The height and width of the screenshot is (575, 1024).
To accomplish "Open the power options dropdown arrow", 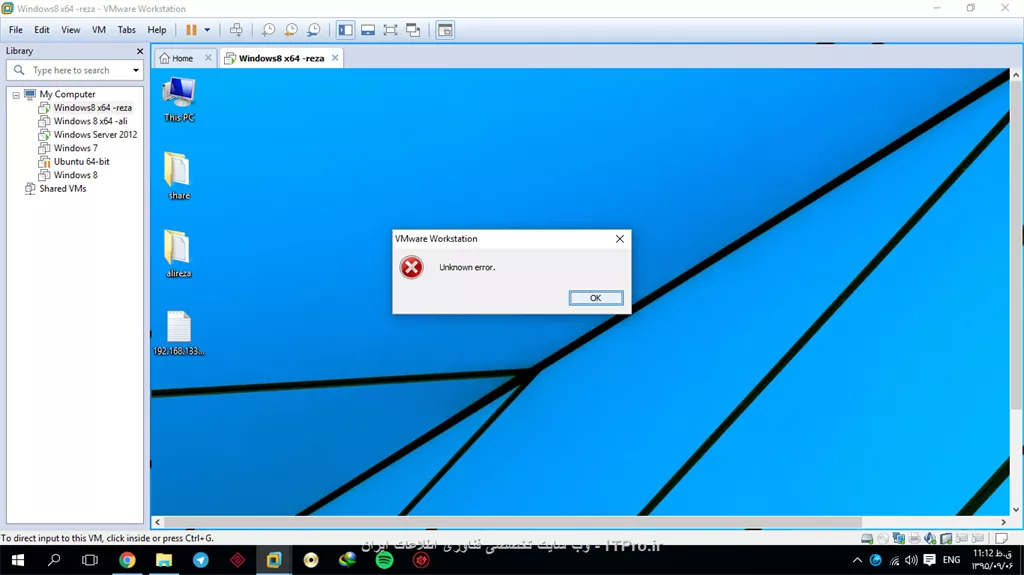I will click(207, 30).
